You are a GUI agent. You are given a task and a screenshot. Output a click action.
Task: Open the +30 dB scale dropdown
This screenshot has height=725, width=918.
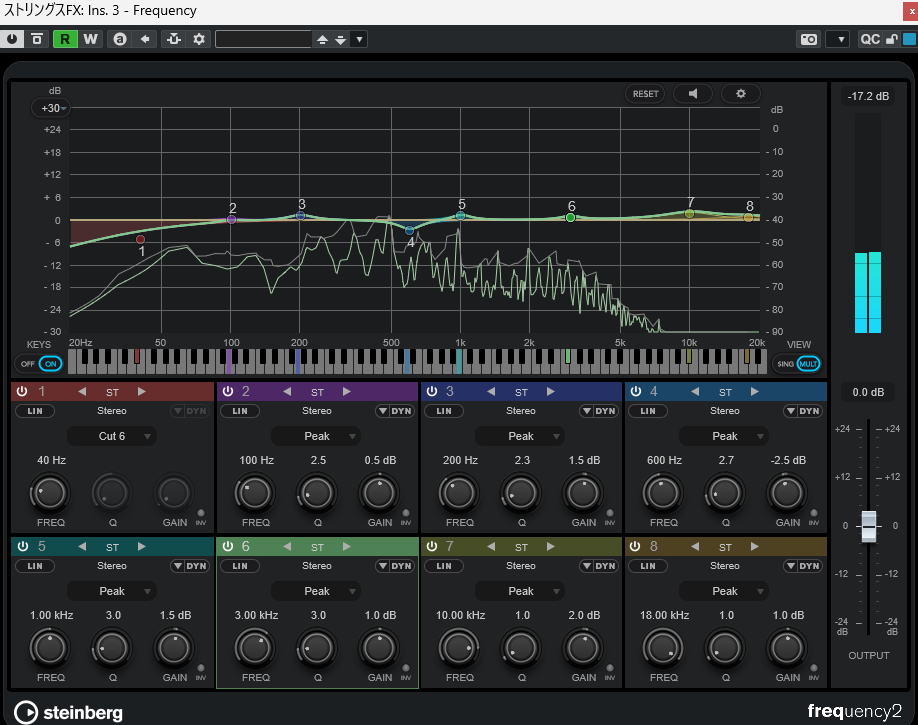pos(53,108)
